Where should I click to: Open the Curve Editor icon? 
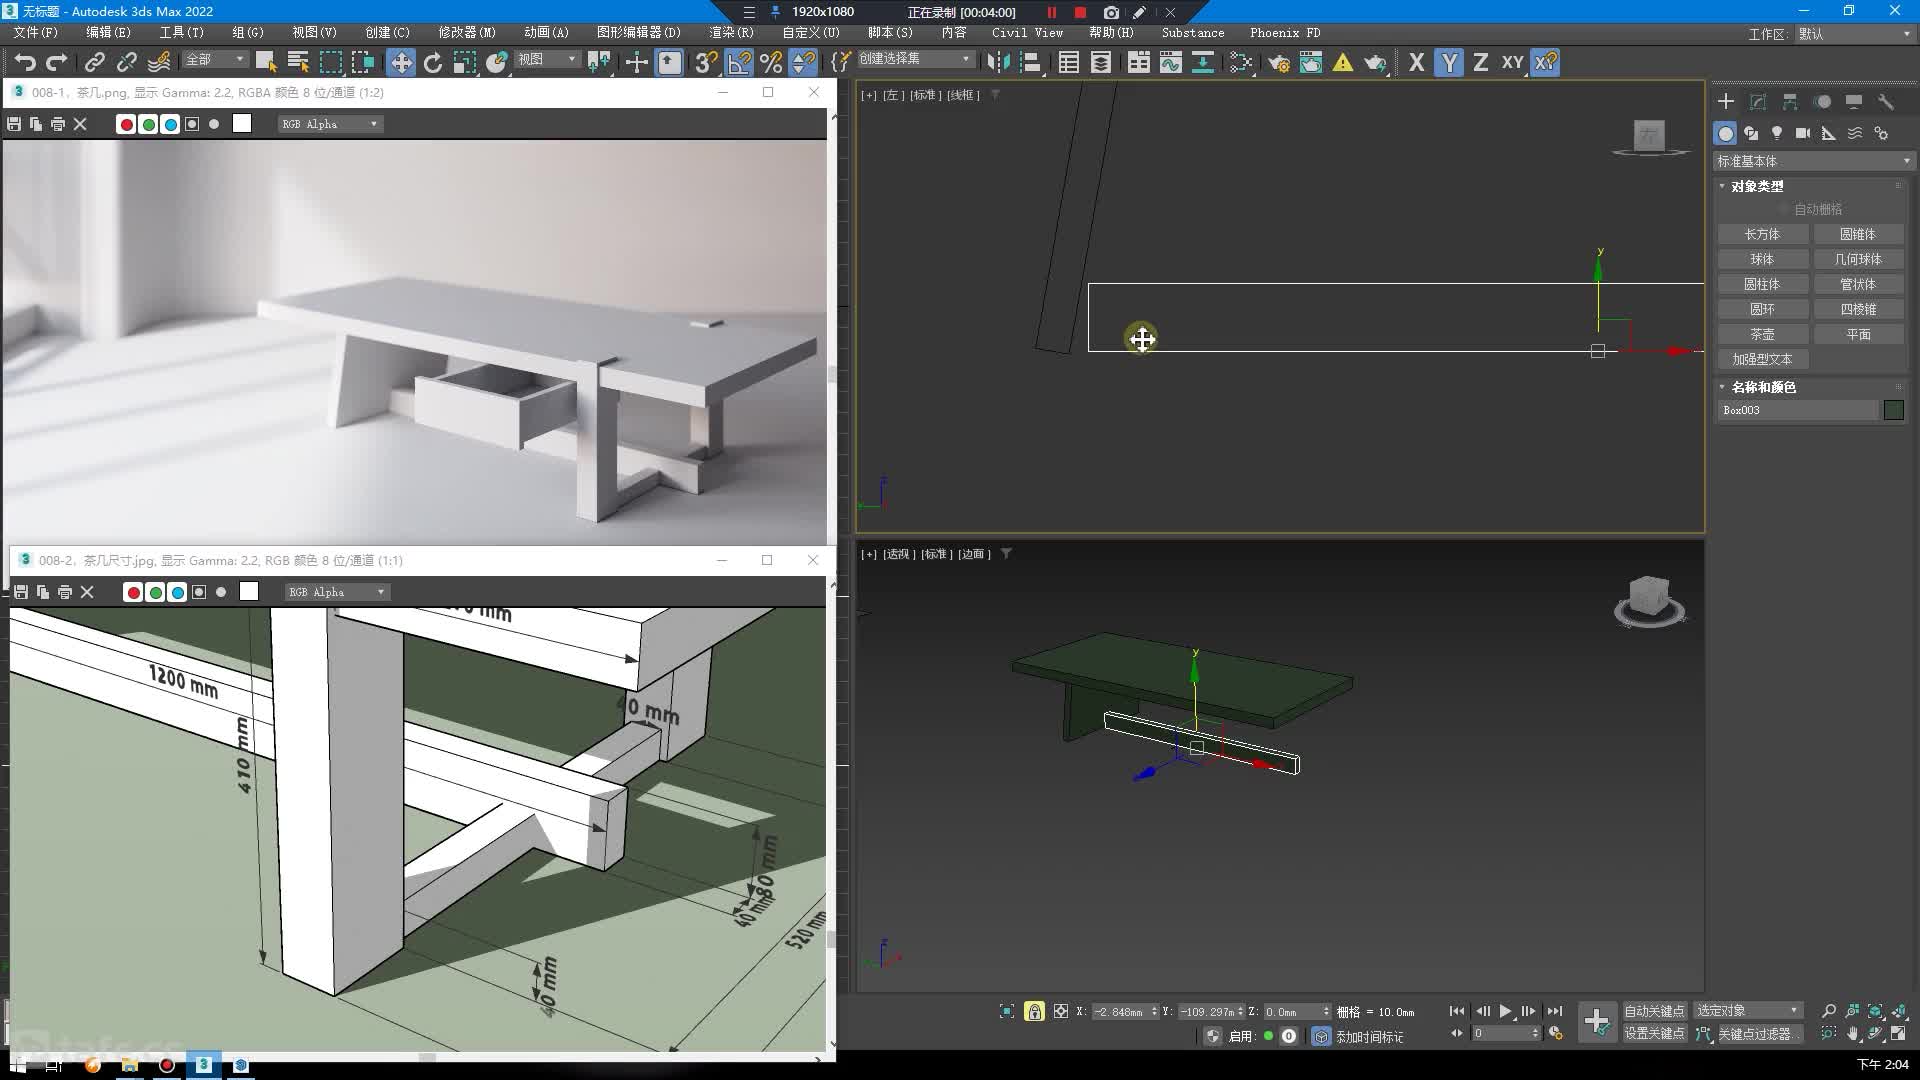pyautogui.click(x=1170, y=62)
